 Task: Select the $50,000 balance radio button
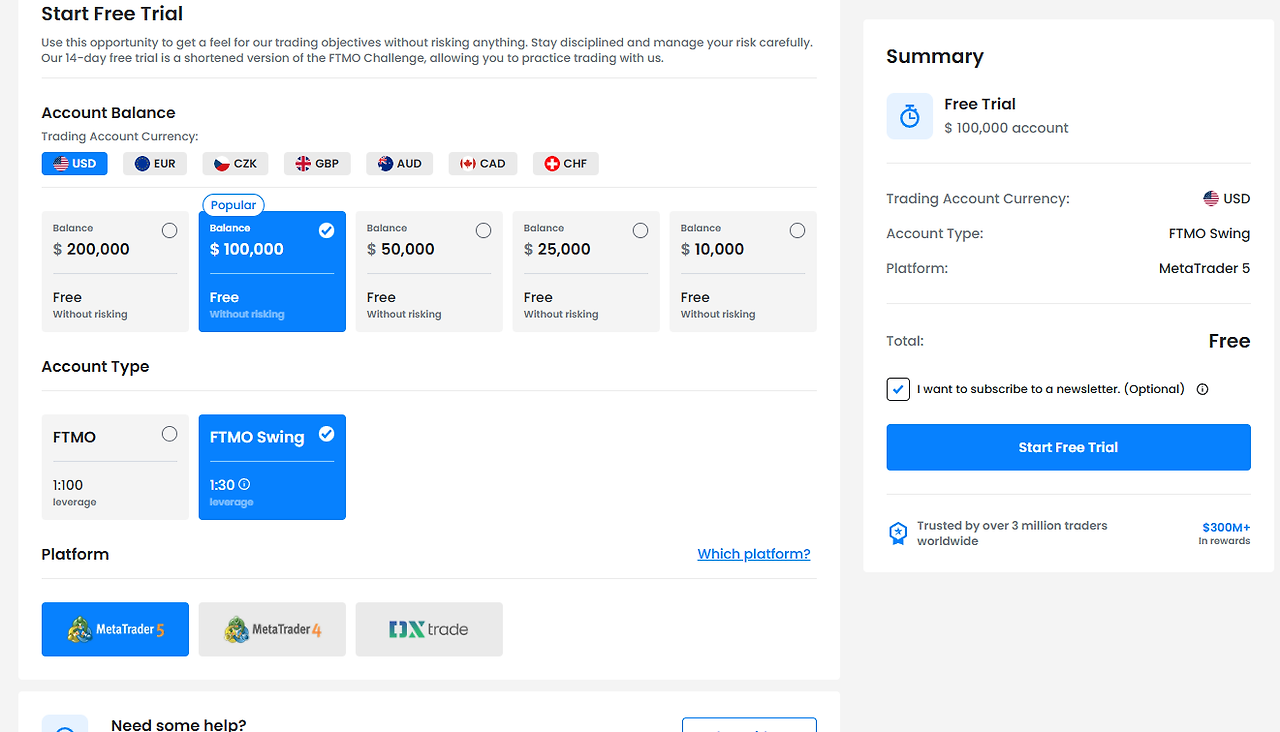tap(484, 230)
